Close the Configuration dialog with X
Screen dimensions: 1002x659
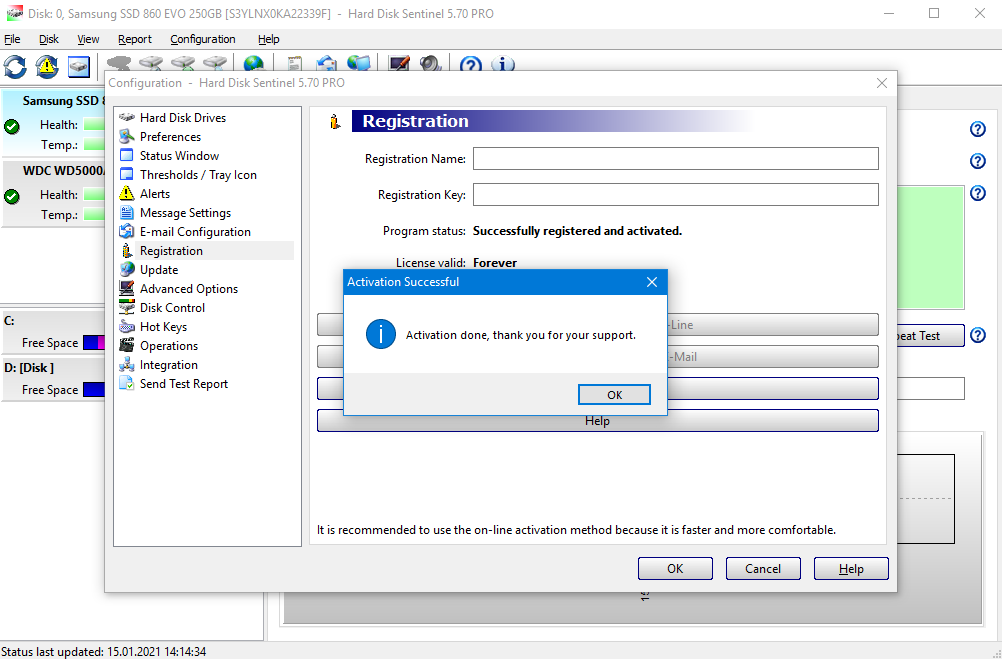tap(882, 83)
